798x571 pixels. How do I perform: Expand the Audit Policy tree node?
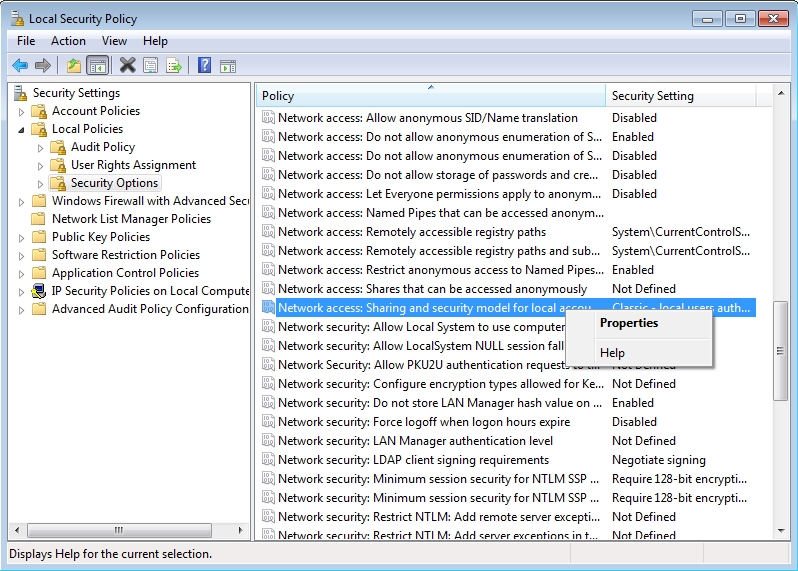point(41,147)
